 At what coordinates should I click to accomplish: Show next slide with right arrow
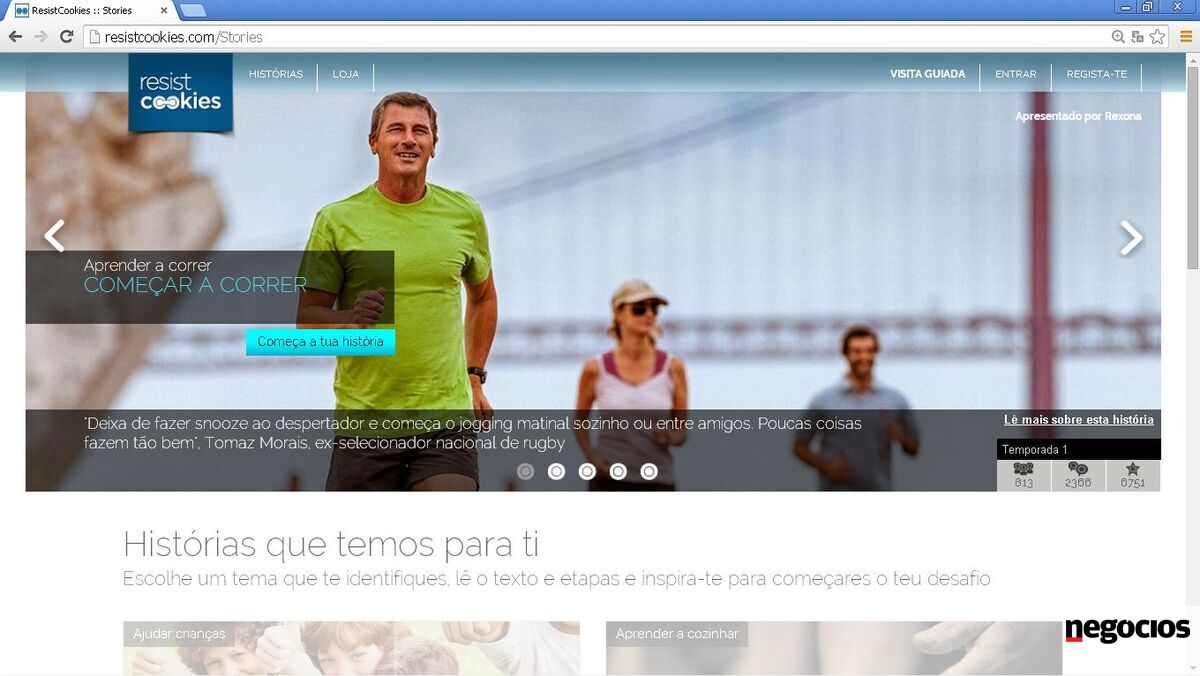pyautogui.click(x=1131, y=237)
